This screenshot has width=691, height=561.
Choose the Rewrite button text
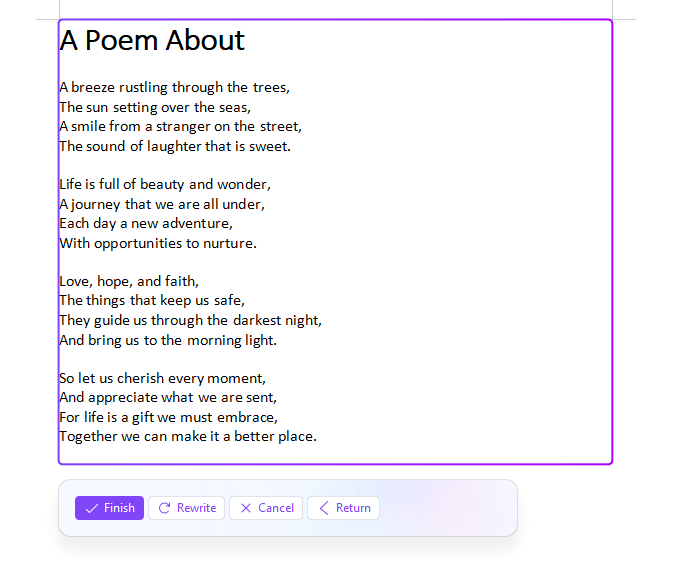click(196, 508)
